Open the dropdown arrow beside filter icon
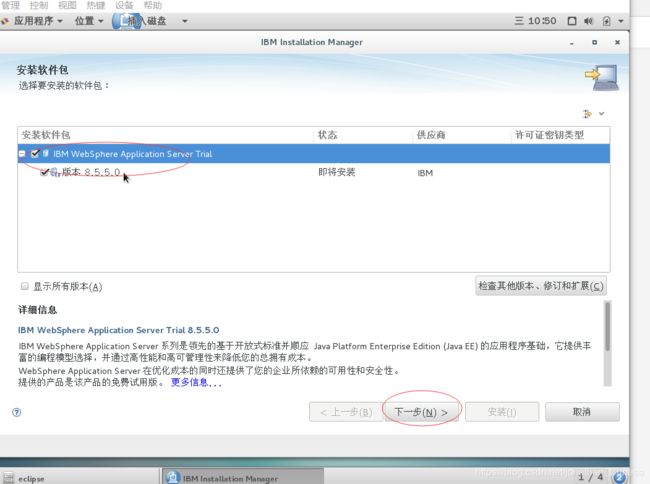This screenshot has height=484, width=650. (x=601, y=114)
